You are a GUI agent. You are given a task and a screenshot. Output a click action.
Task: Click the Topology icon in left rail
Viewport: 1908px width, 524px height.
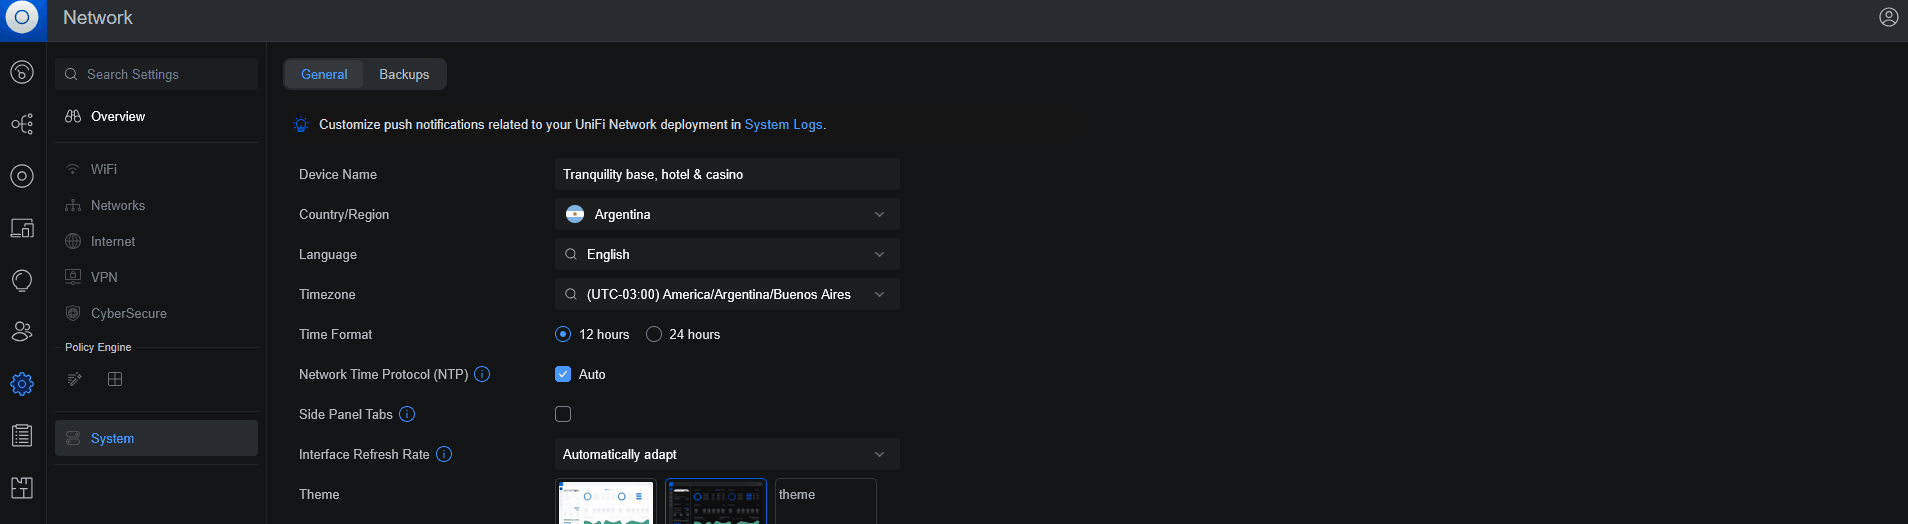pyautogui.click(x=22, y=124)
